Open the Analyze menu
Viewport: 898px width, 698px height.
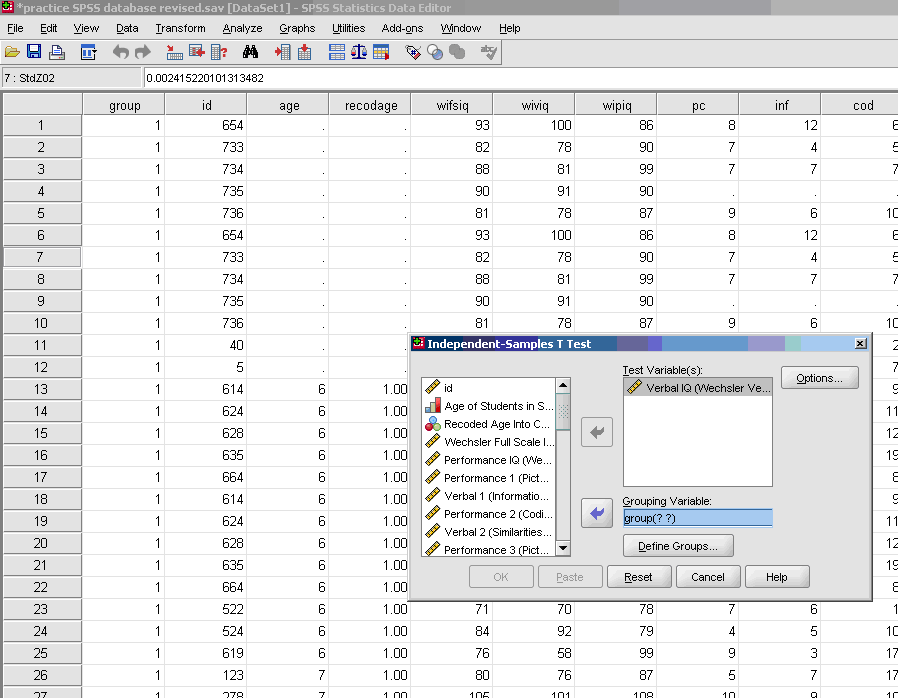coord(242,28)
